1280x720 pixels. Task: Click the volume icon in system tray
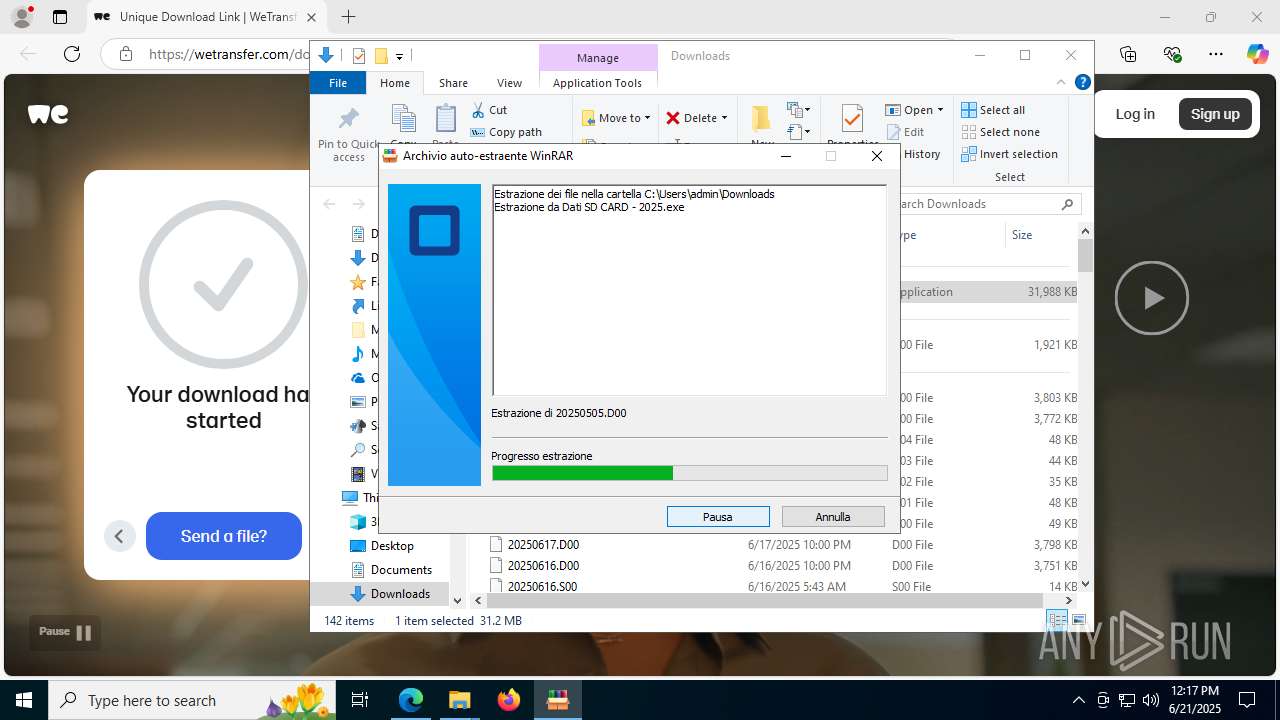click(x=1150, y=700)
